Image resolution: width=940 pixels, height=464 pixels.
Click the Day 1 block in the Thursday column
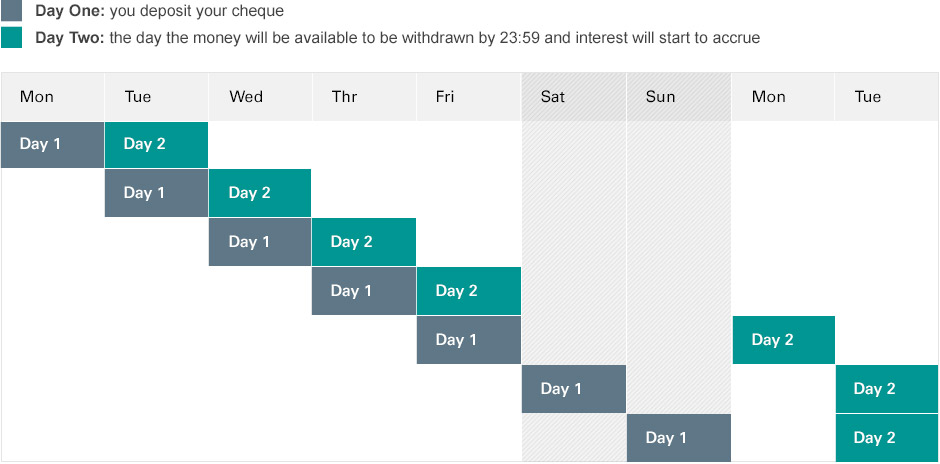tap(364, 291)
